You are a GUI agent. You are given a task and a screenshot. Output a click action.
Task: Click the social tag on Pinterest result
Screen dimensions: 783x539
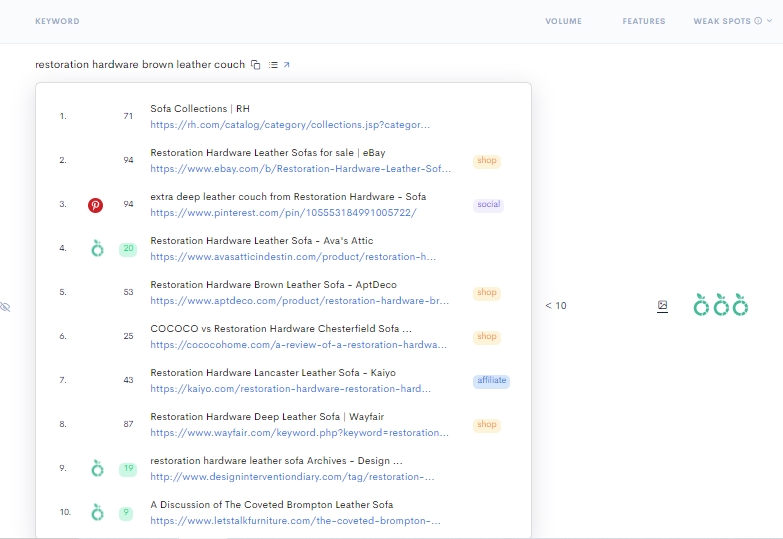coord(488,205)
